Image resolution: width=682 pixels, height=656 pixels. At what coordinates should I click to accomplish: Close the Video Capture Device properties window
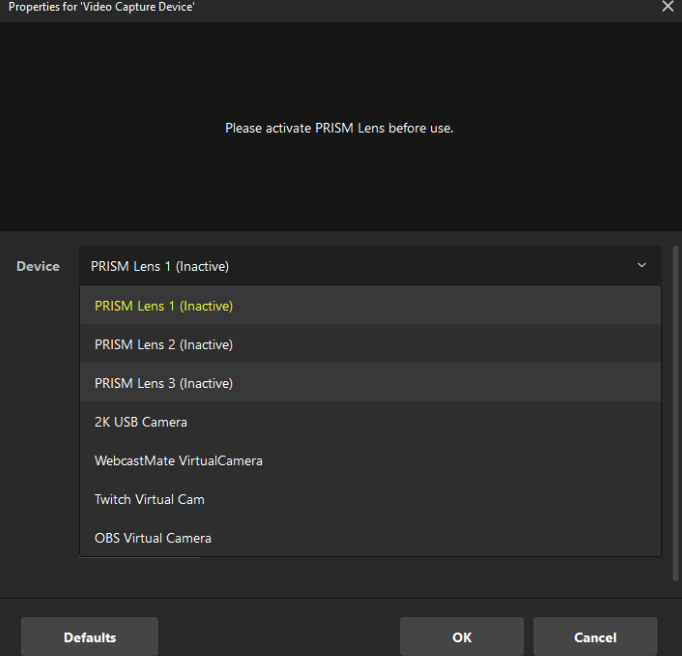(668, 6)
